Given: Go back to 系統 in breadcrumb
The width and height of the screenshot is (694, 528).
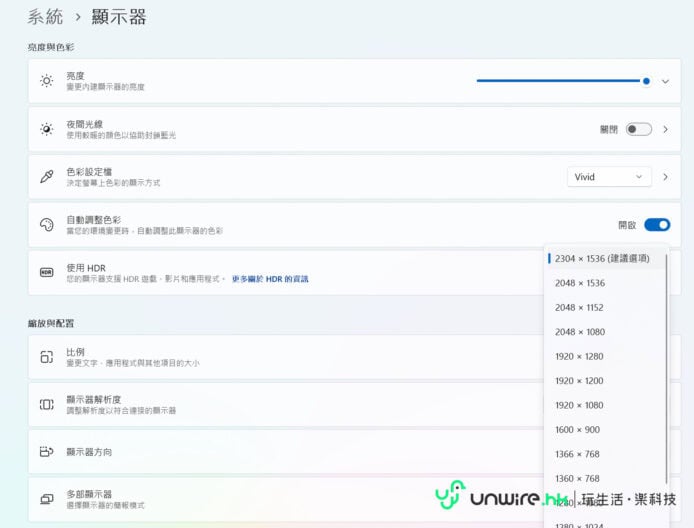Looking at the screenshot, I should pyautogui.click(x=46, y=17).
